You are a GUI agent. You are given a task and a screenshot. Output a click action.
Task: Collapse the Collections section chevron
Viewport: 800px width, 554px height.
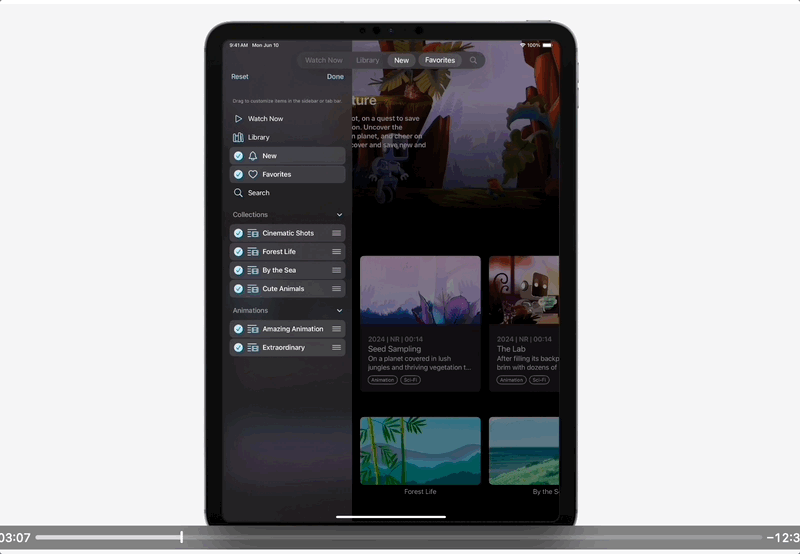339,215
